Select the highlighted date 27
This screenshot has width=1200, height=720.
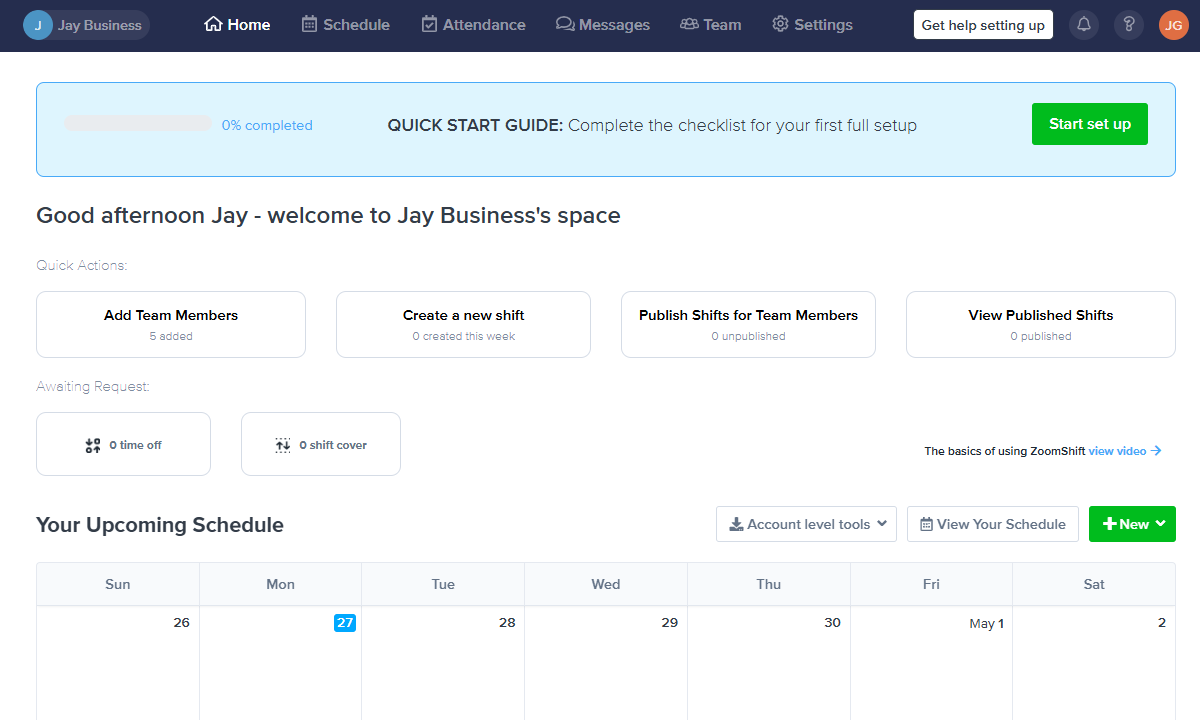tap(345, 622)
